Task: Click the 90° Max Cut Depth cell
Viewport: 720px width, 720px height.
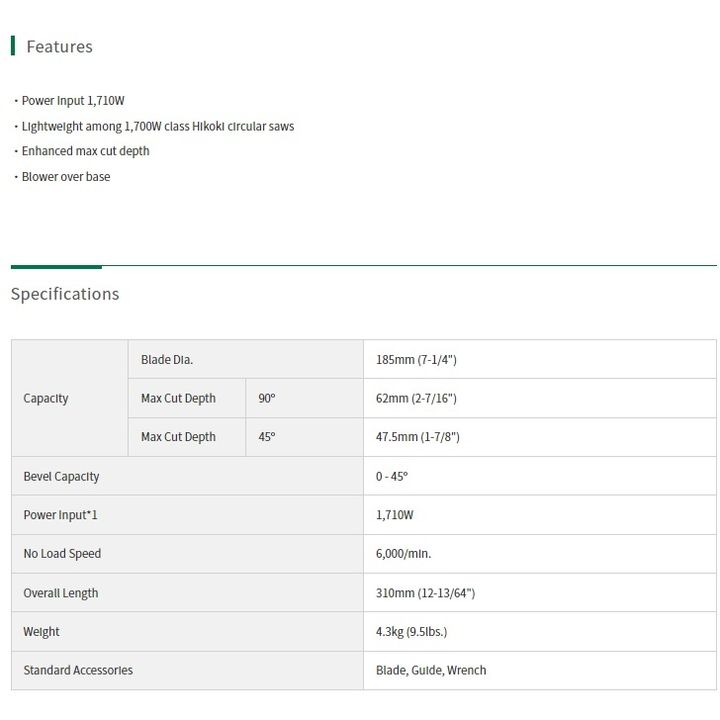Action: pos(304,398)
